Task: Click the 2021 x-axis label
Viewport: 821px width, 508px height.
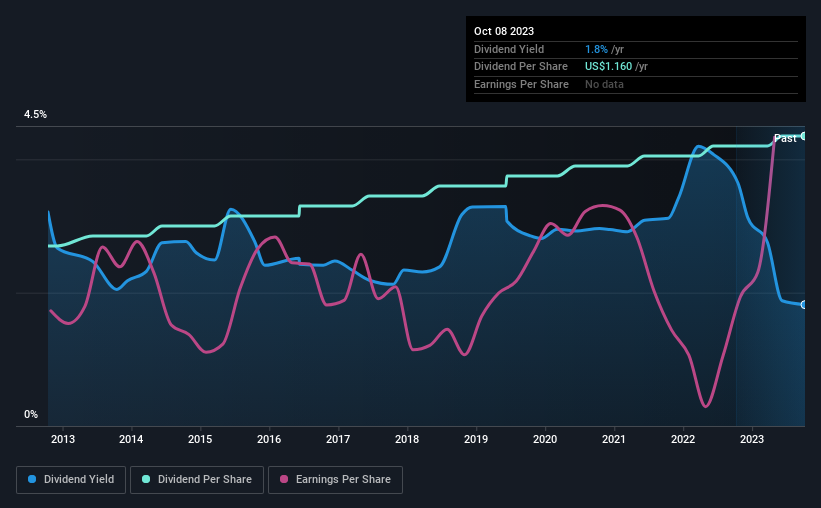Action: (x=614, y=439)
